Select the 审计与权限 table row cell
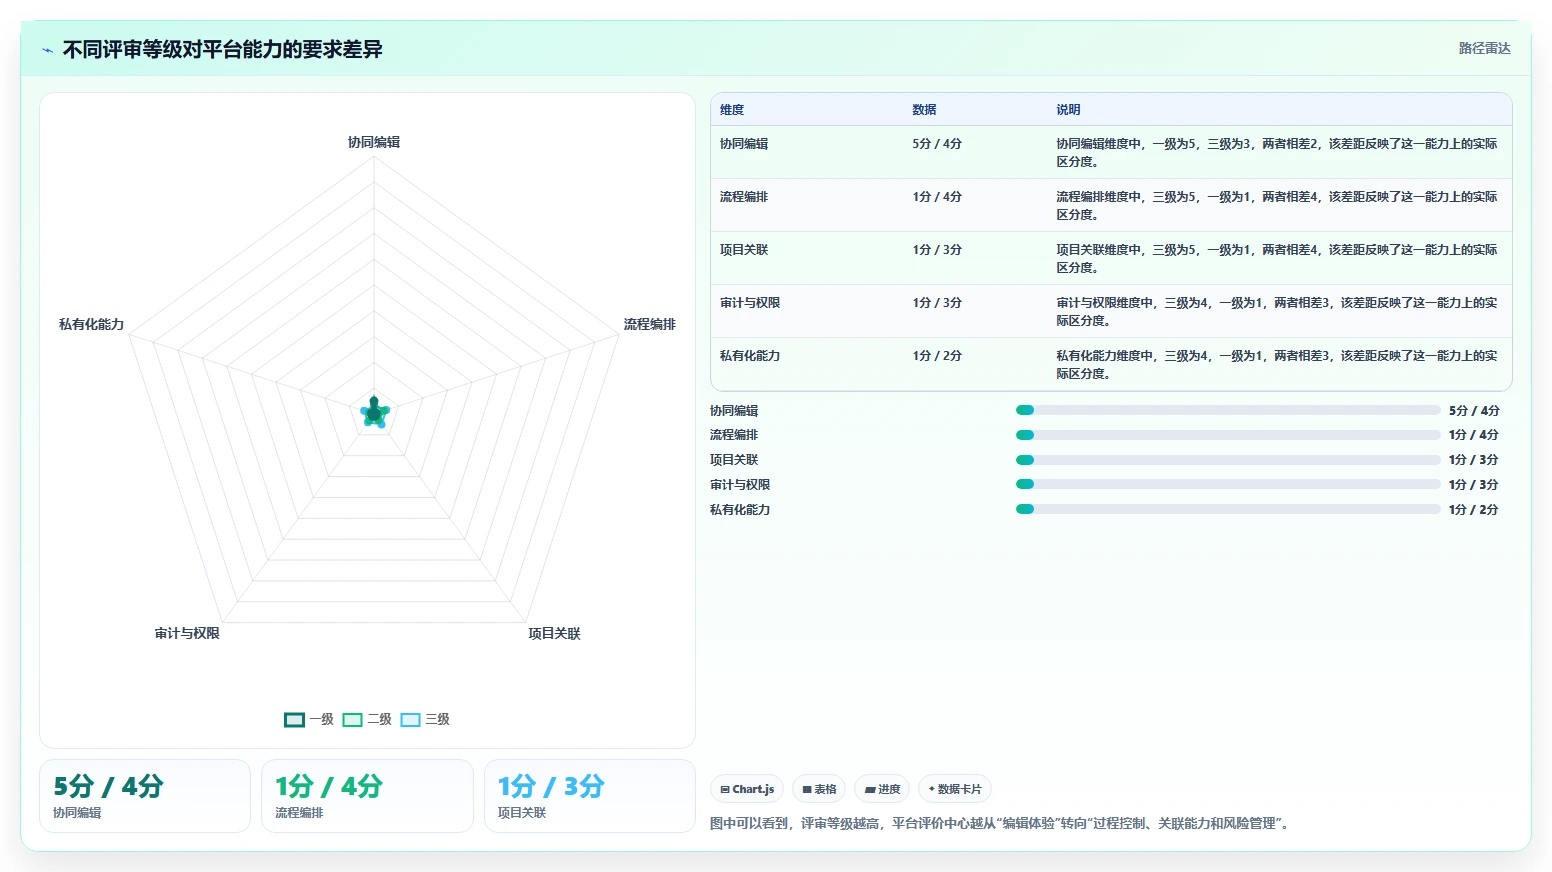 pos(750,303)
